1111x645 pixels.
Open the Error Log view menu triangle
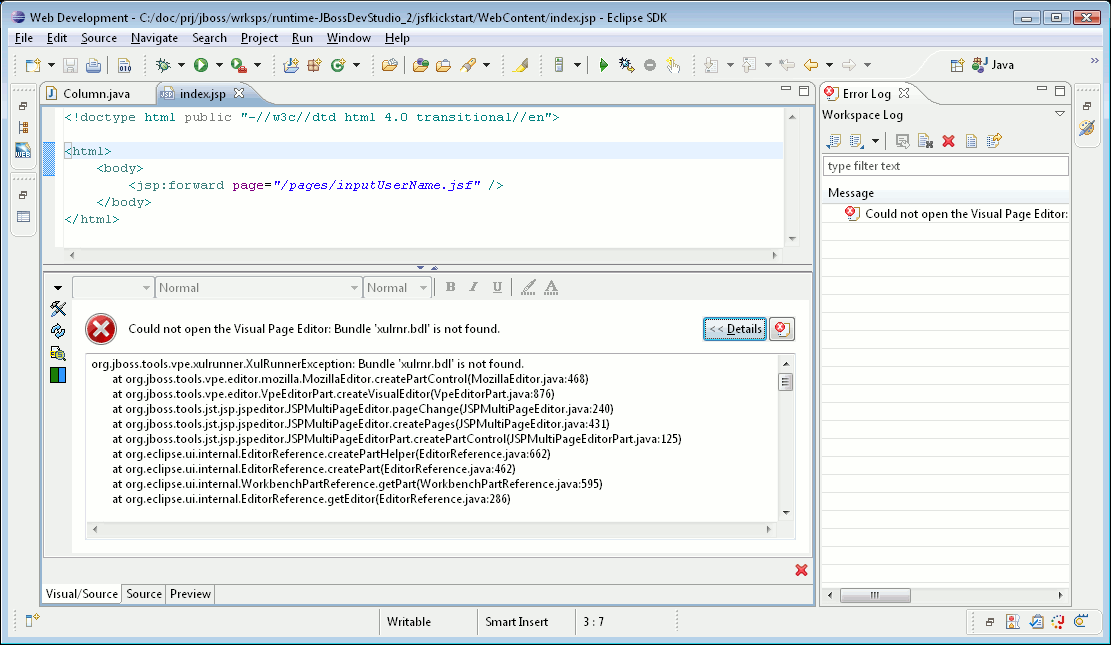point(1060,114)
